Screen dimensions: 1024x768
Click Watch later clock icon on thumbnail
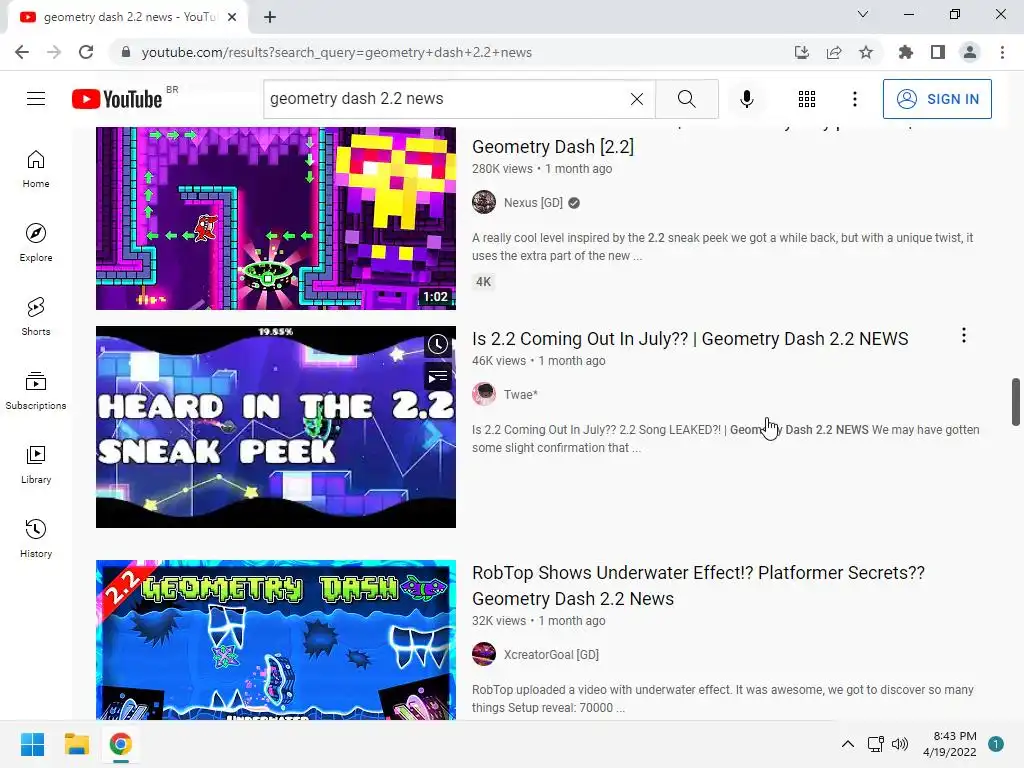point(438,344)
